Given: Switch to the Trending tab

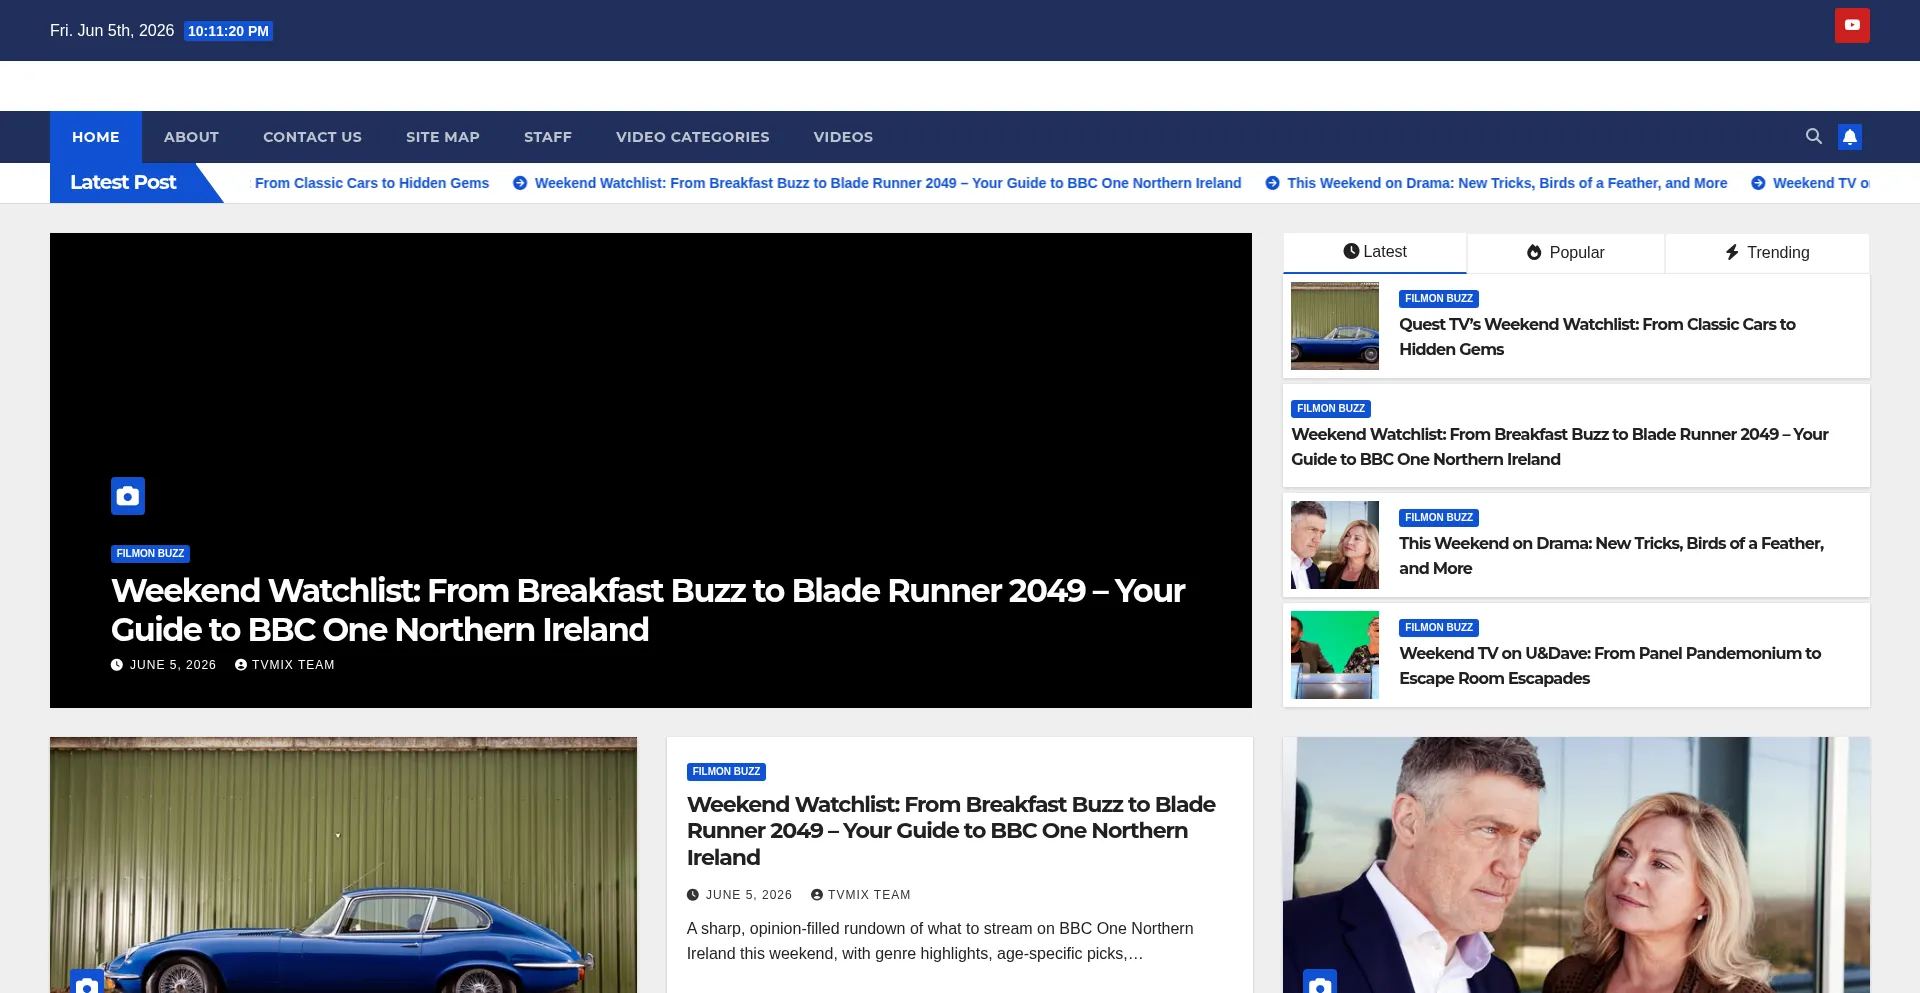Looking at the screenshot, I should coord(1767,253).
